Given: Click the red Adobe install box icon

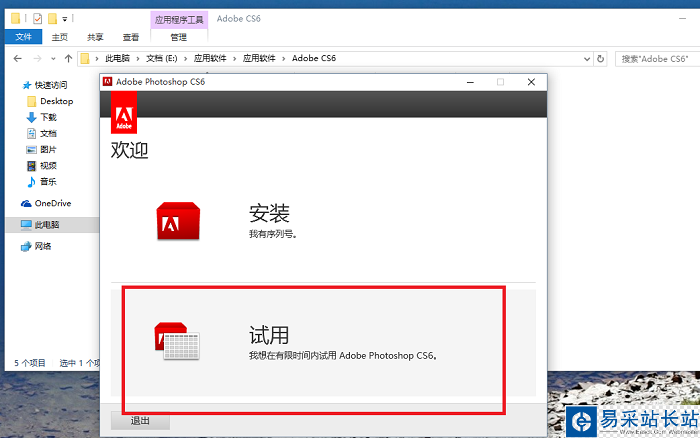Looking at the screenshot, I should click(x=178, y=221).
